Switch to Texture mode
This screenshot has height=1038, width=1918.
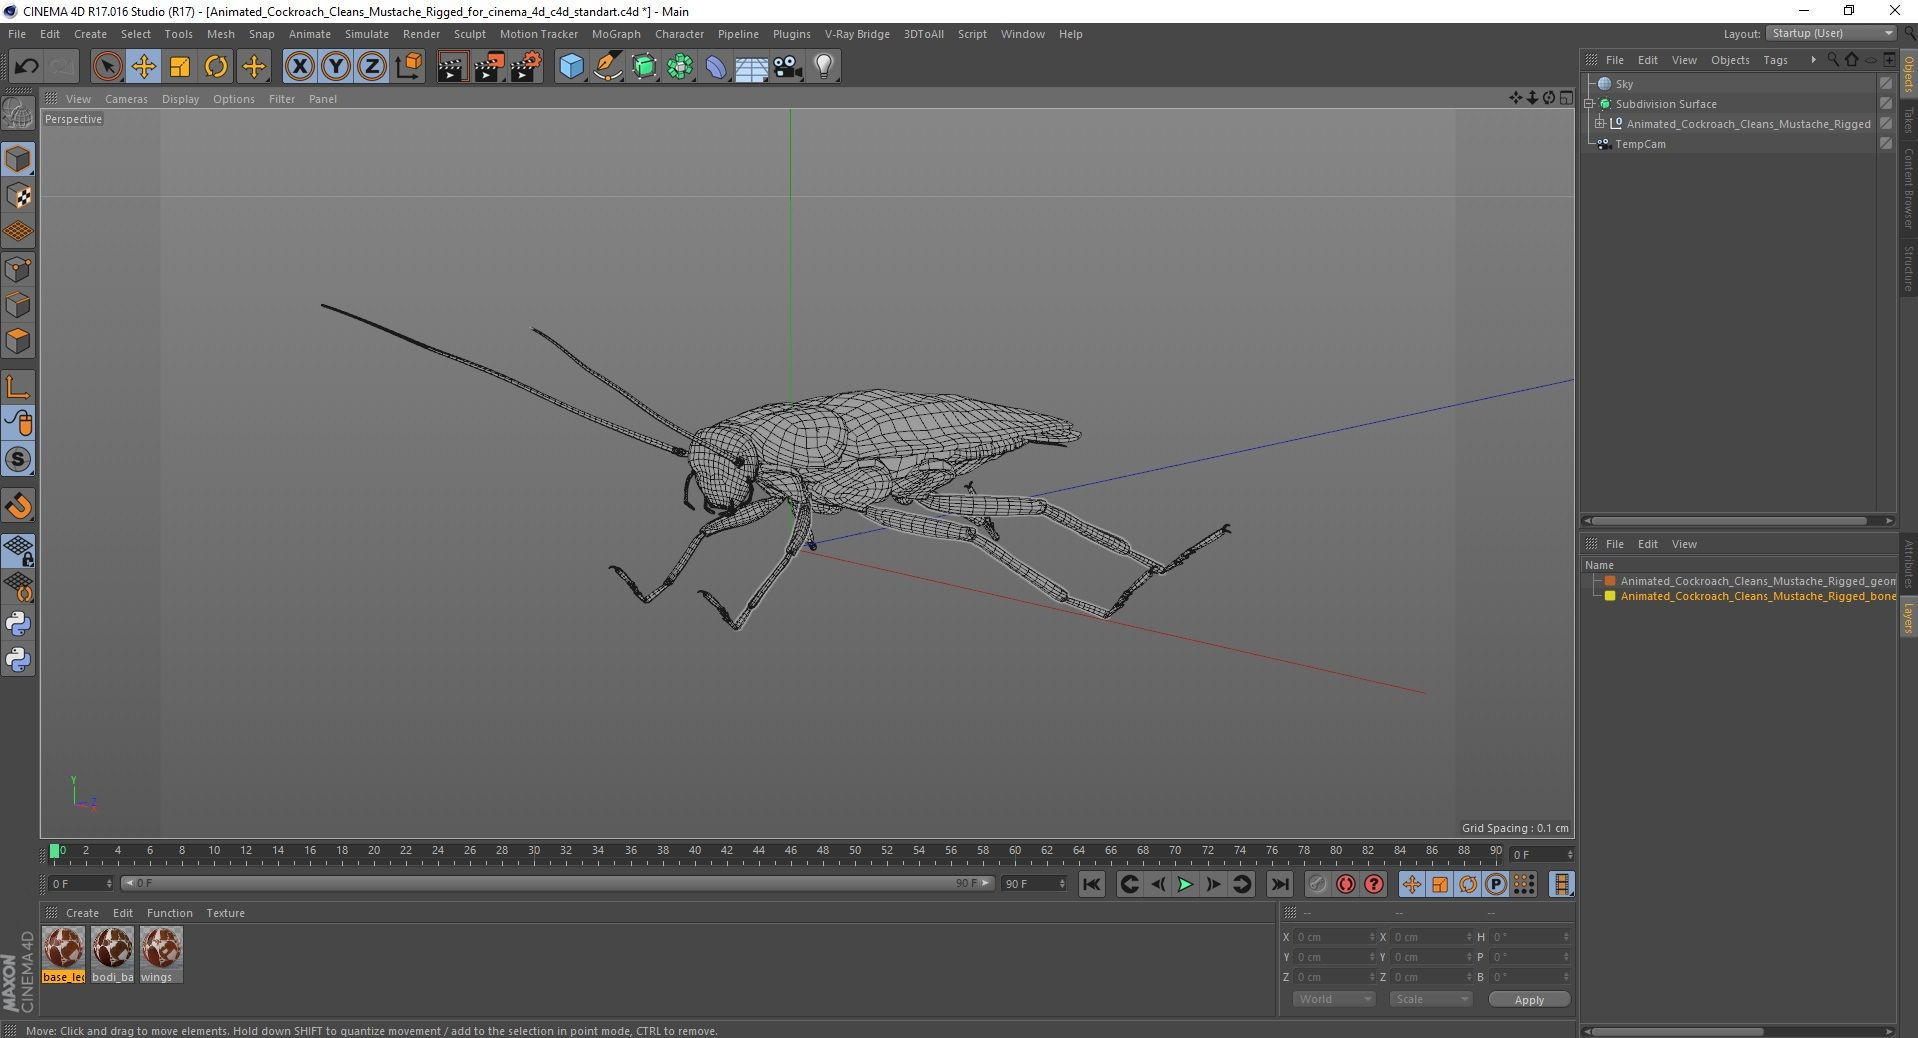click(x=18, y=196)
